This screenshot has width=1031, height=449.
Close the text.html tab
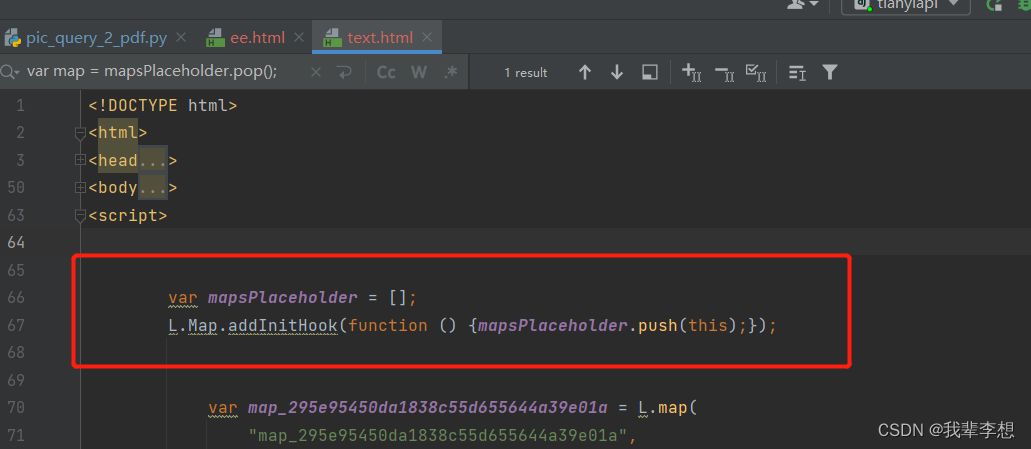click(x=427, y=38)
